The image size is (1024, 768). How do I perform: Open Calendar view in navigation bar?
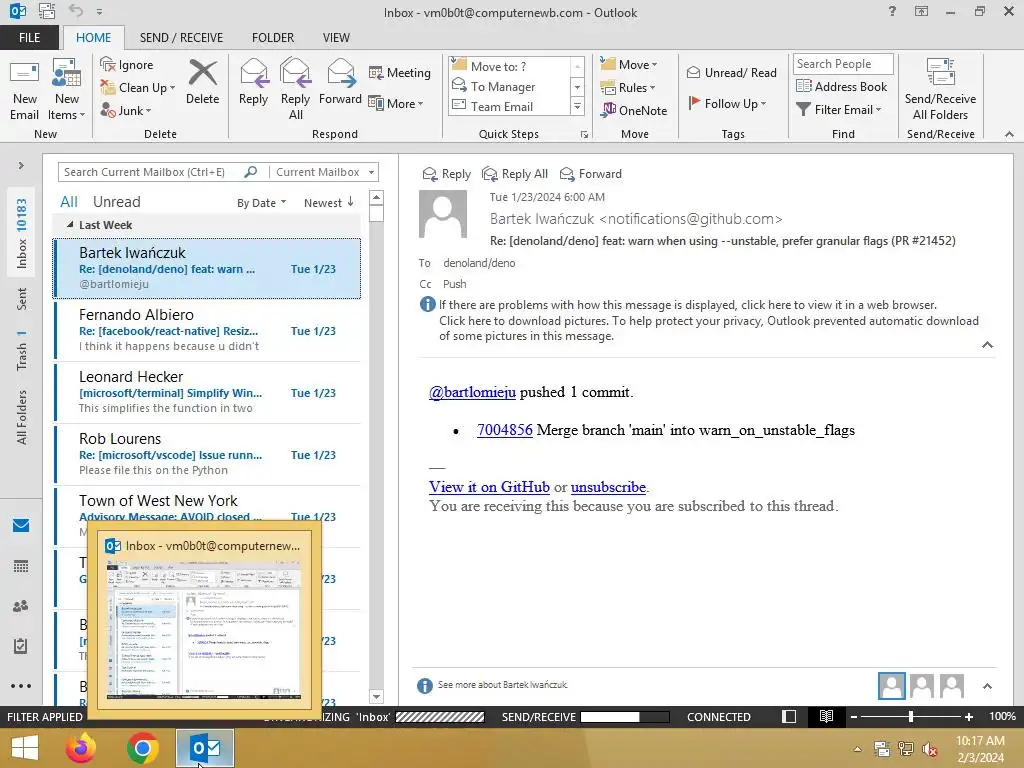tap(21, 566)
